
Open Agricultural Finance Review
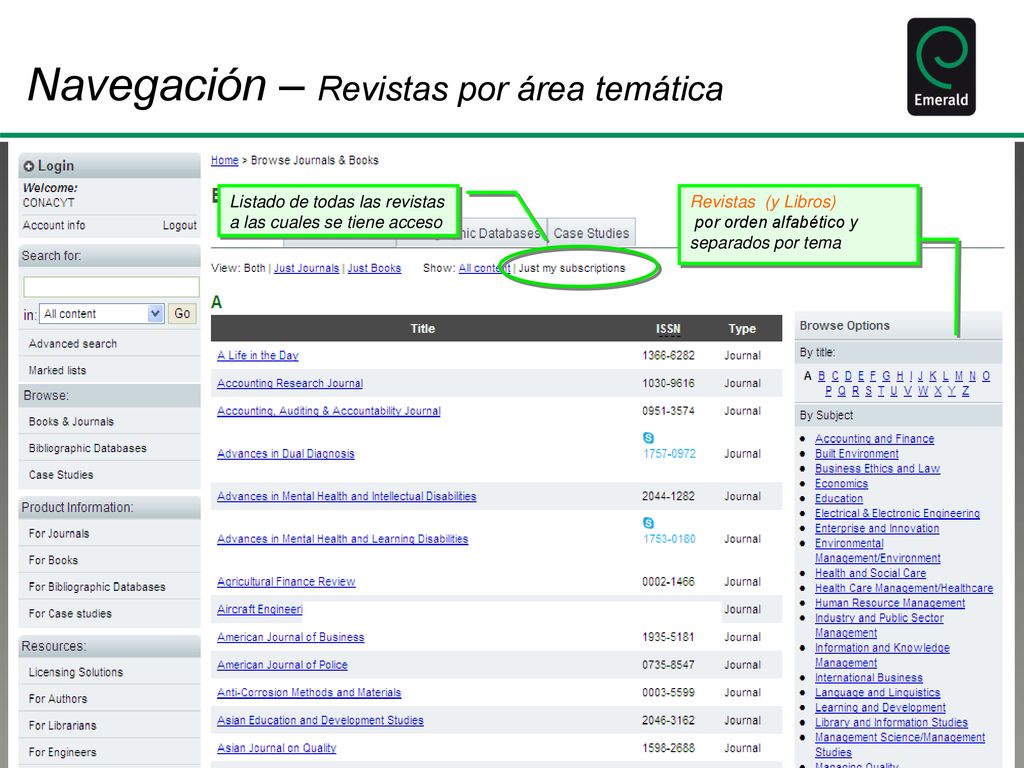click(286, 582)
